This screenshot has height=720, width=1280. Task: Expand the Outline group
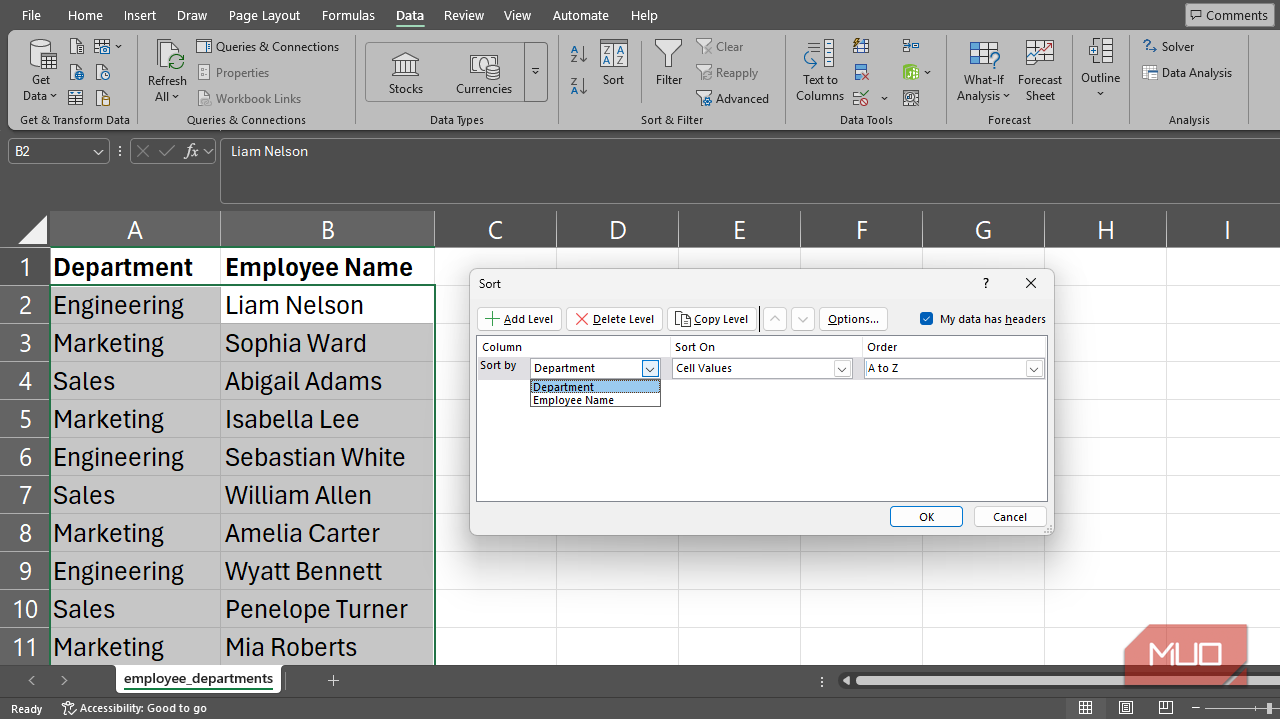(x=1100, y=70)
